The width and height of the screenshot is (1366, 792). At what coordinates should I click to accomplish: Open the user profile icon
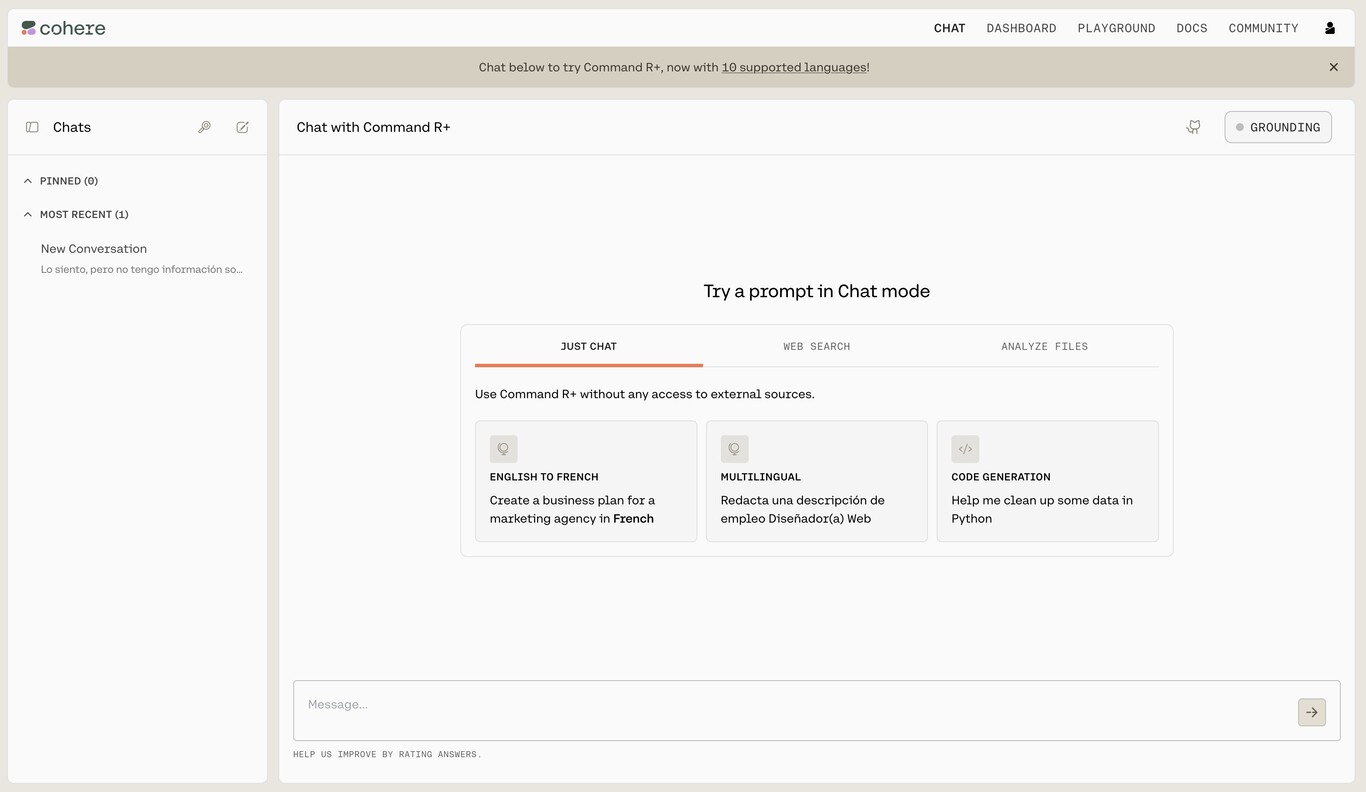coord(1330,28)
